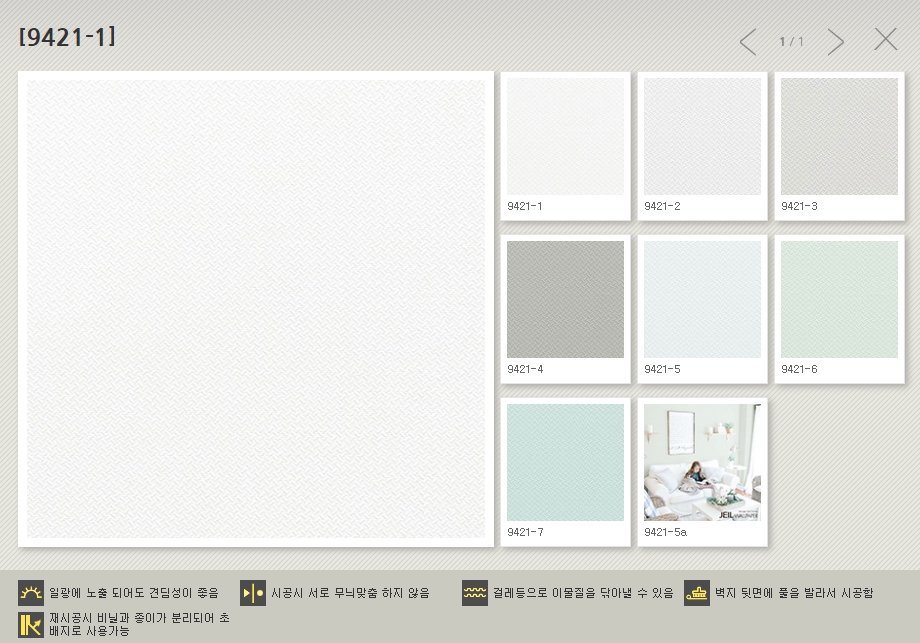Click the large 9421-1 preview image
This screenshot has height=643, width=920.
(x=256, y=309)
